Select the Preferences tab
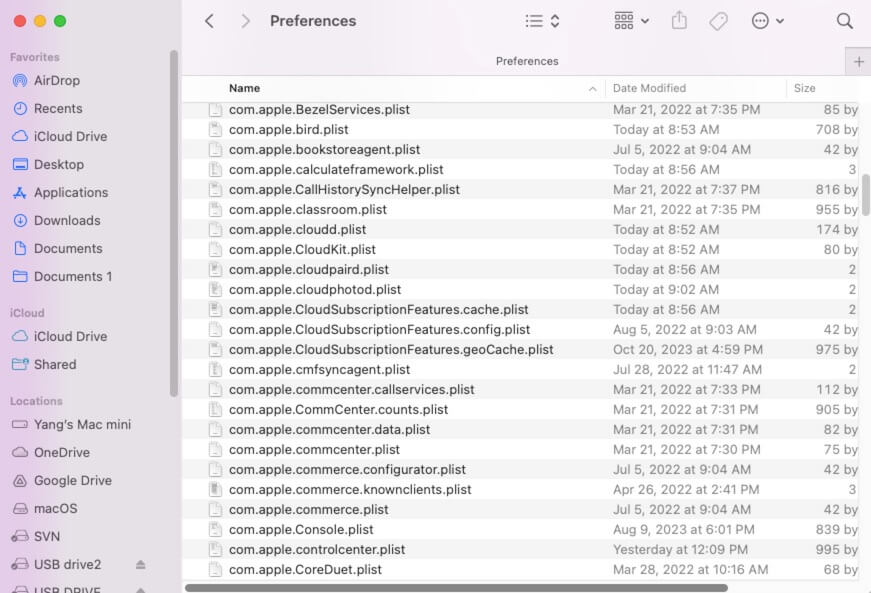Viewport: 871px width, 593px height. (527, 61)
